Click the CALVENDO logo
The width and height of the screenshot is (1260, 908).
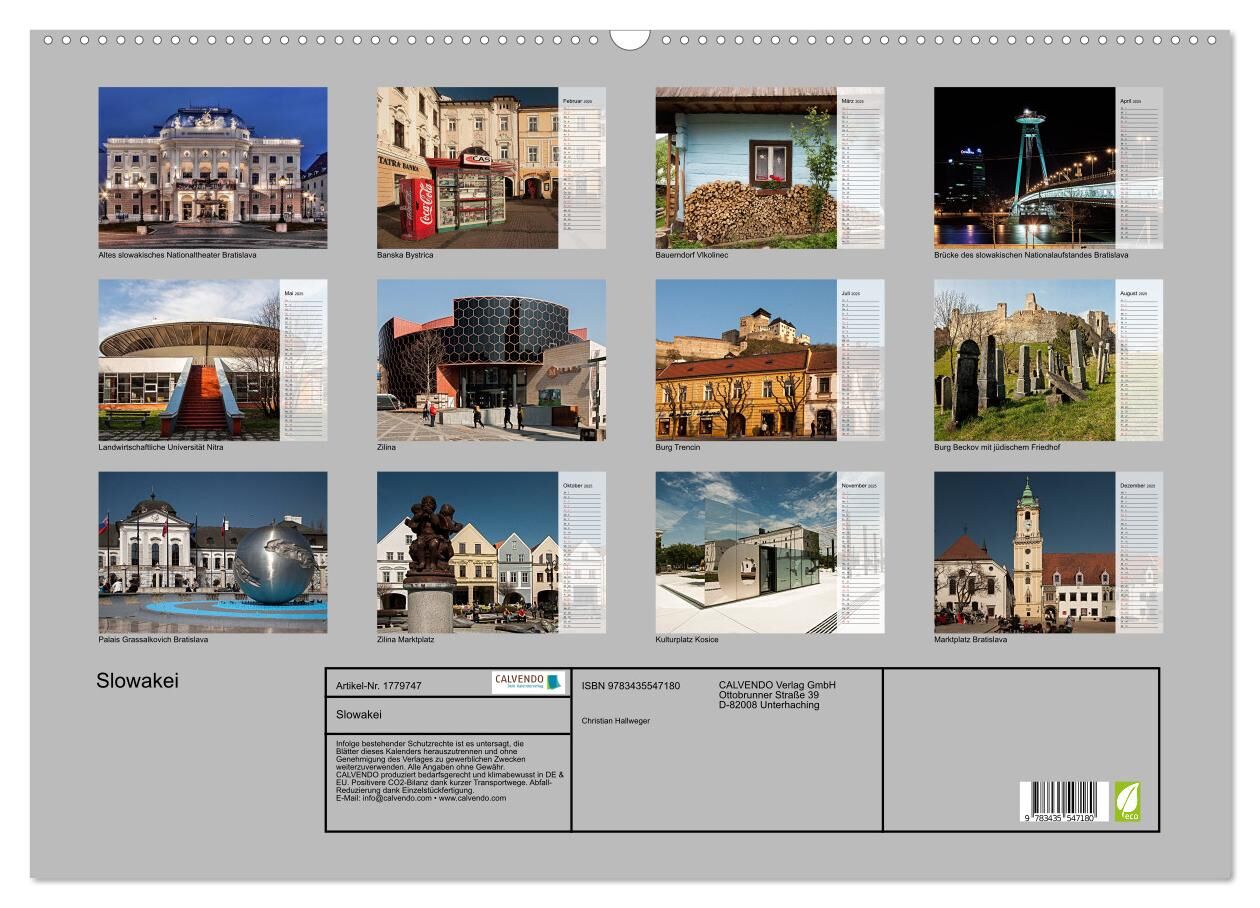pos(528,682)
